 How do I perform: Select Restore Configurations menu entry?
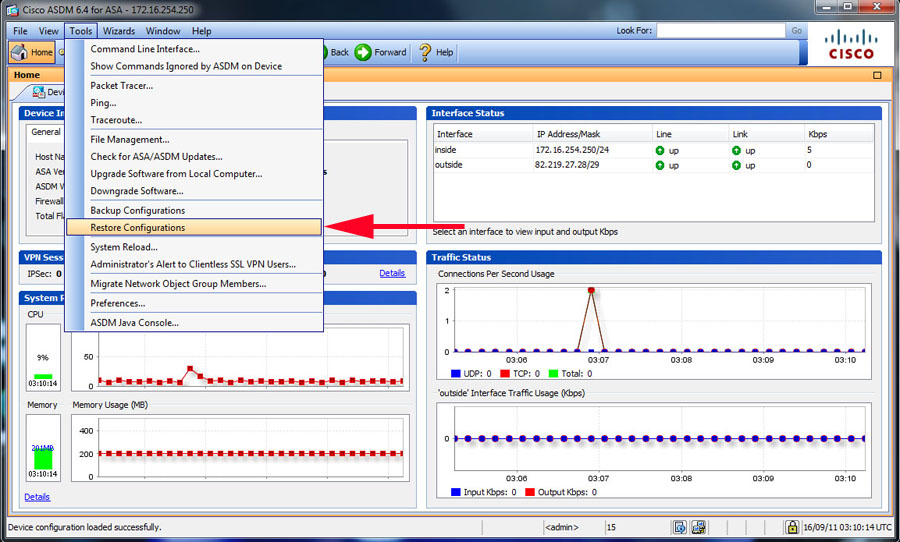[x=194, y=227]
